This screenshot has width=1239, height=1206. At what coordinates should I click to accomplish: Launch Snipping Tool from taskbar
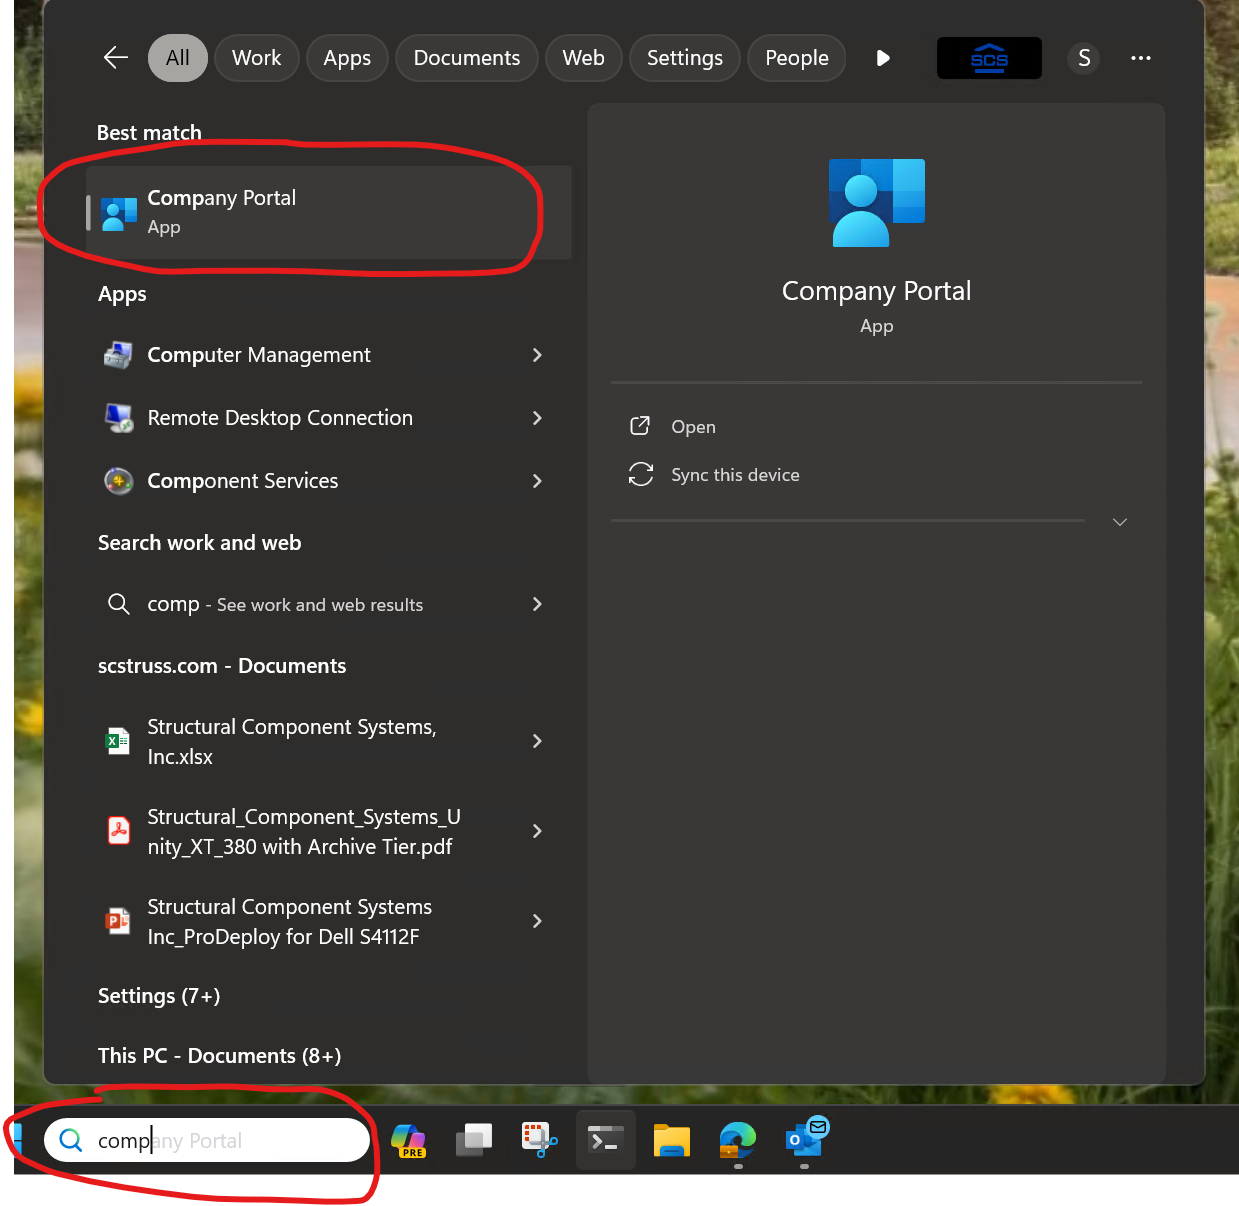tap(540, 1140)
